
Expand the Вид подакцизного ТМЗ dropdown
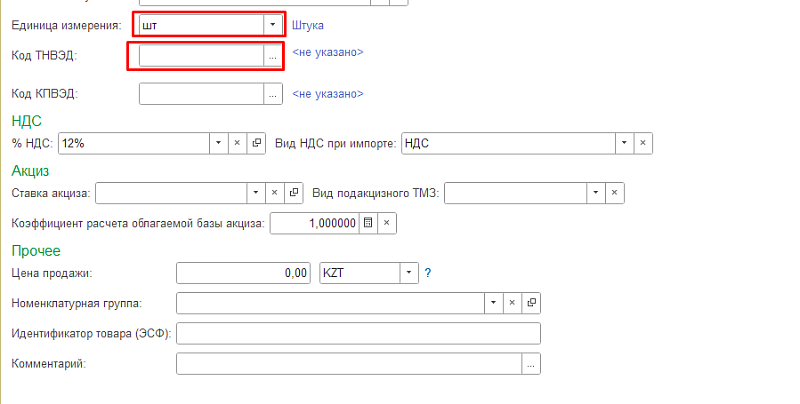click(596, 192)
